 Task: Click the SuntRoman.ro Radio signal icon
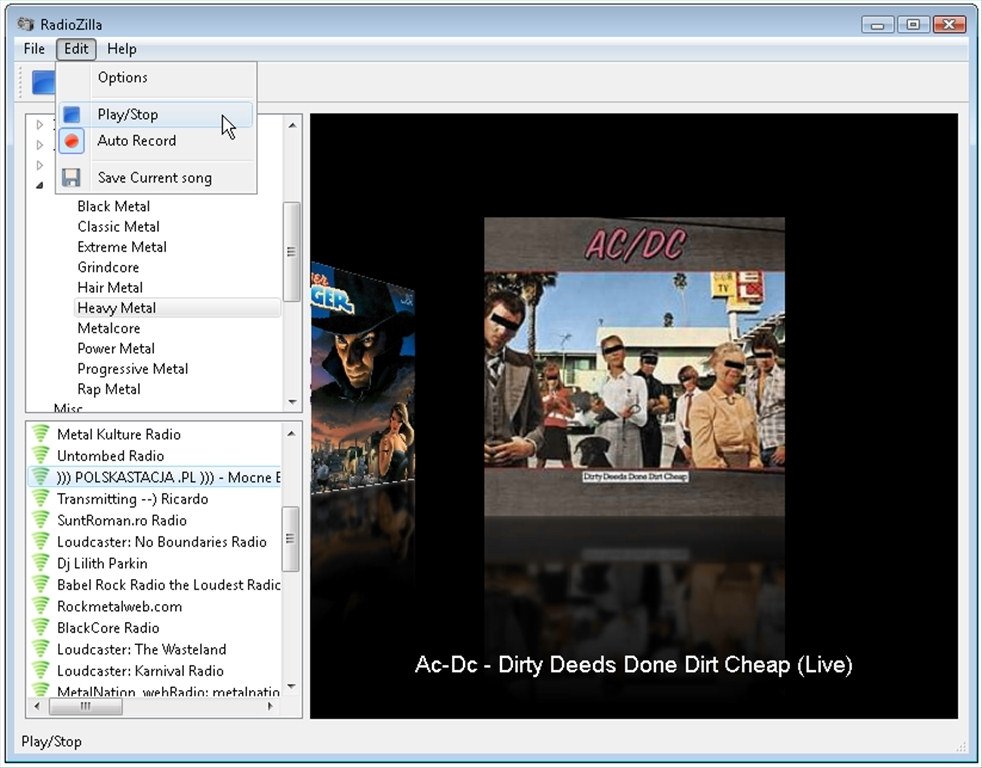[41, 520]
